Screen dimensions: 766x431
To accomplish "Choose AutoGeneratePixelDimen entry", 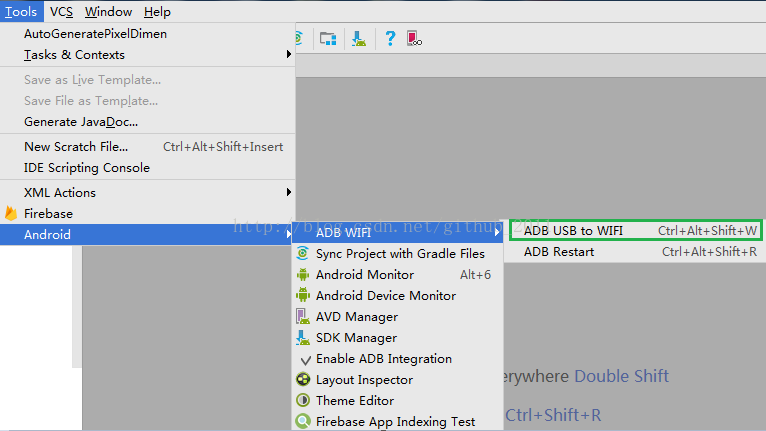I will click(148, 34).
